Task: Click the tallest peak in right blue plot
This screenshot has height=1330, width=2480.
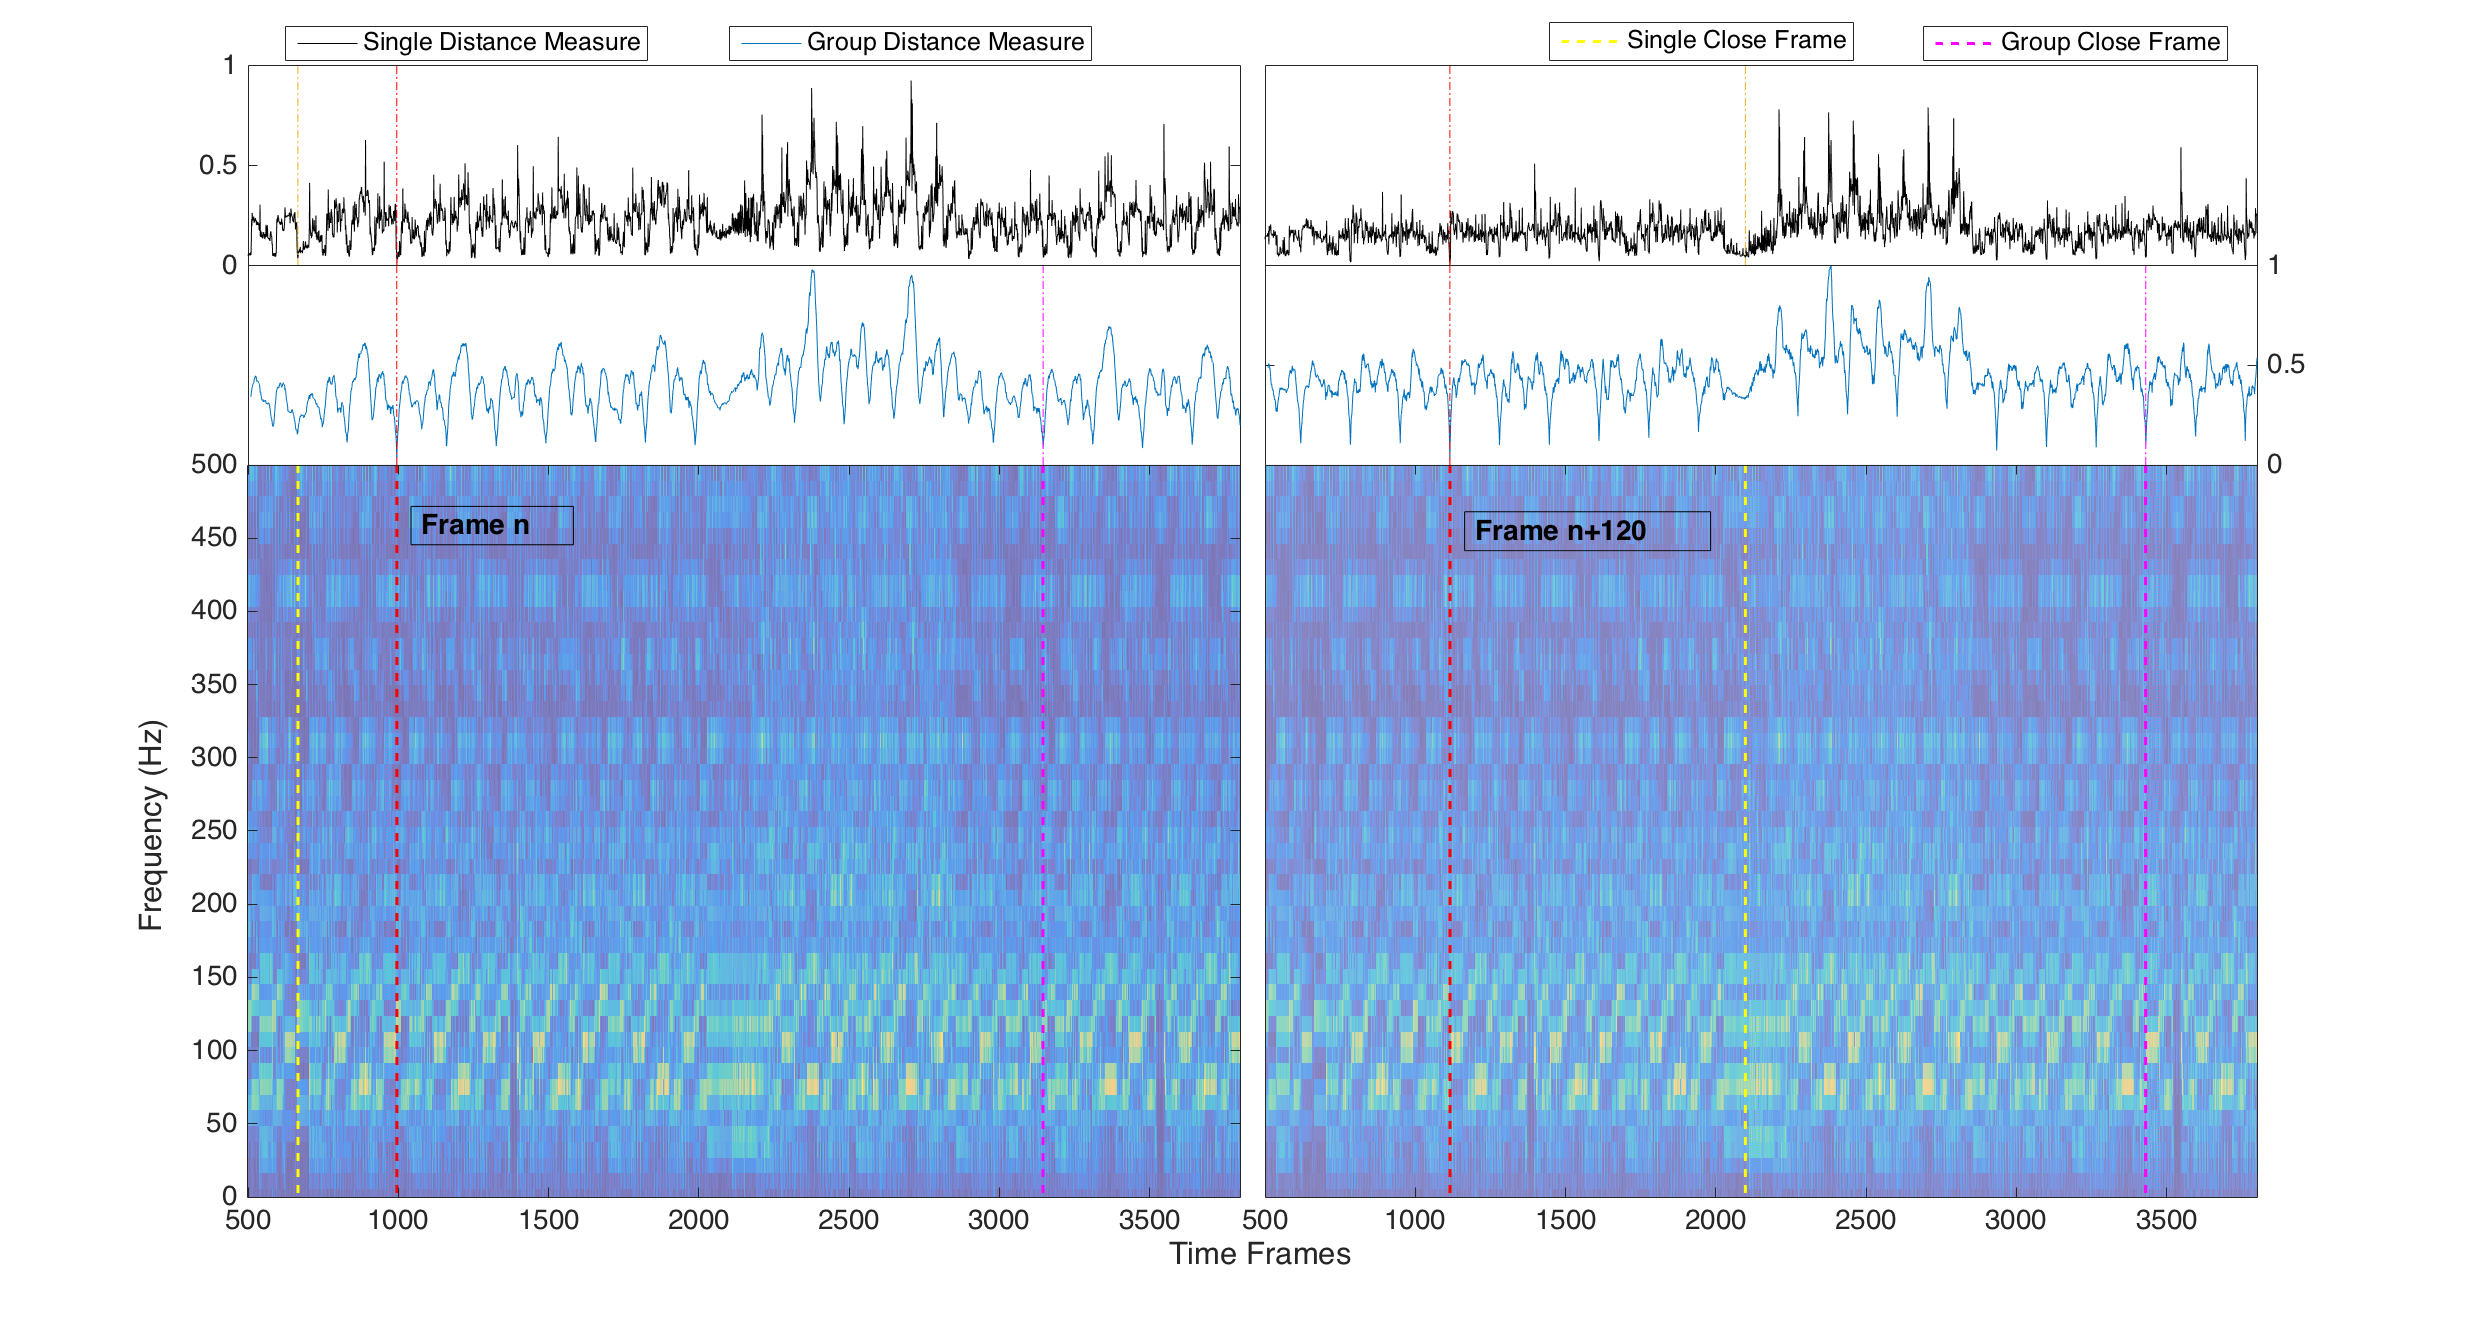Action: [1830, 270]
